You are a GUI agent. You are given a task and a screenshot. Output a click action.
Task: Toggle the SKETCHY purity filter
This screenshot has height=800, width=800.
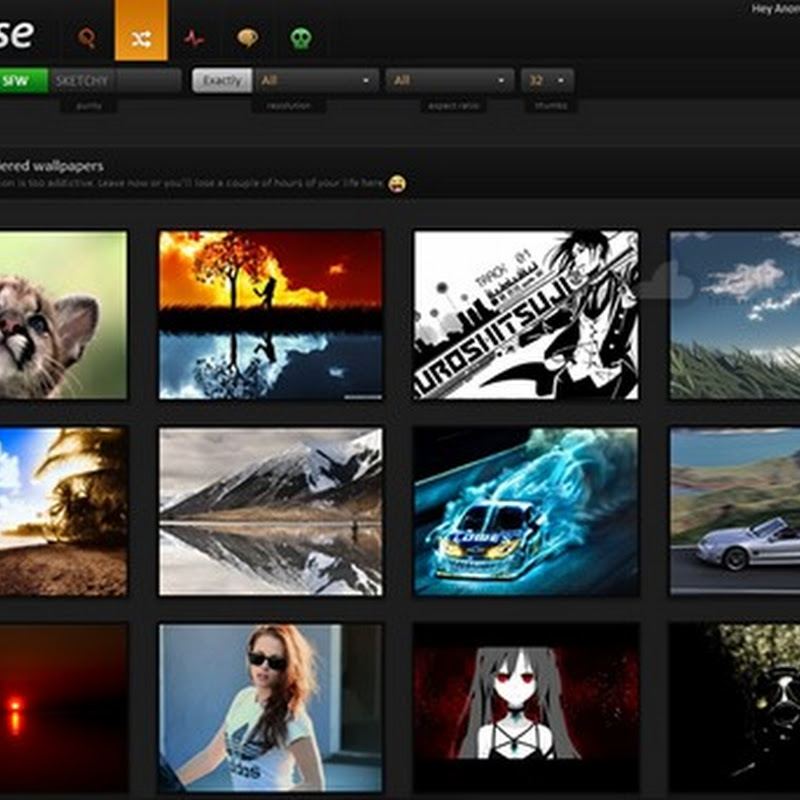tap(82, 81)
